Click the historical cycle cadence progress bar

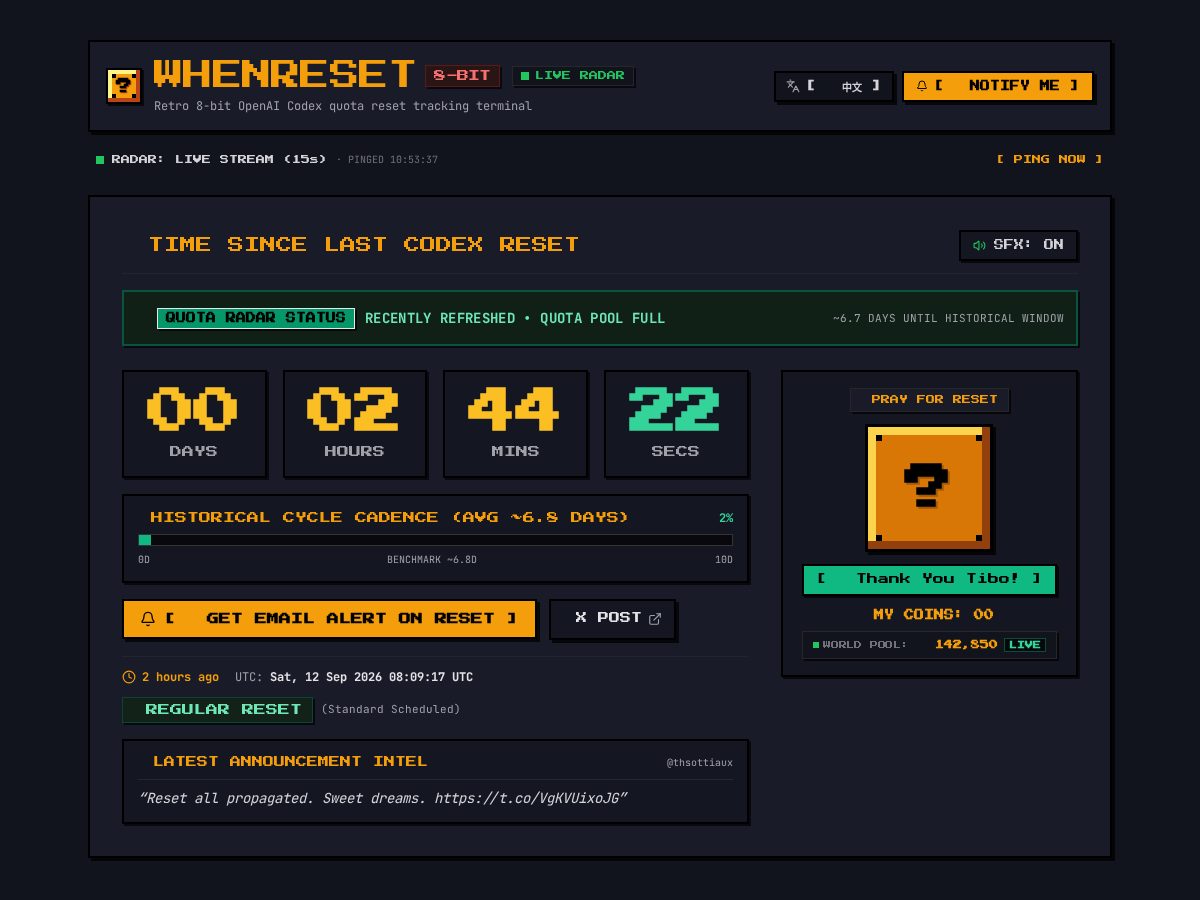tap(435, 540)
